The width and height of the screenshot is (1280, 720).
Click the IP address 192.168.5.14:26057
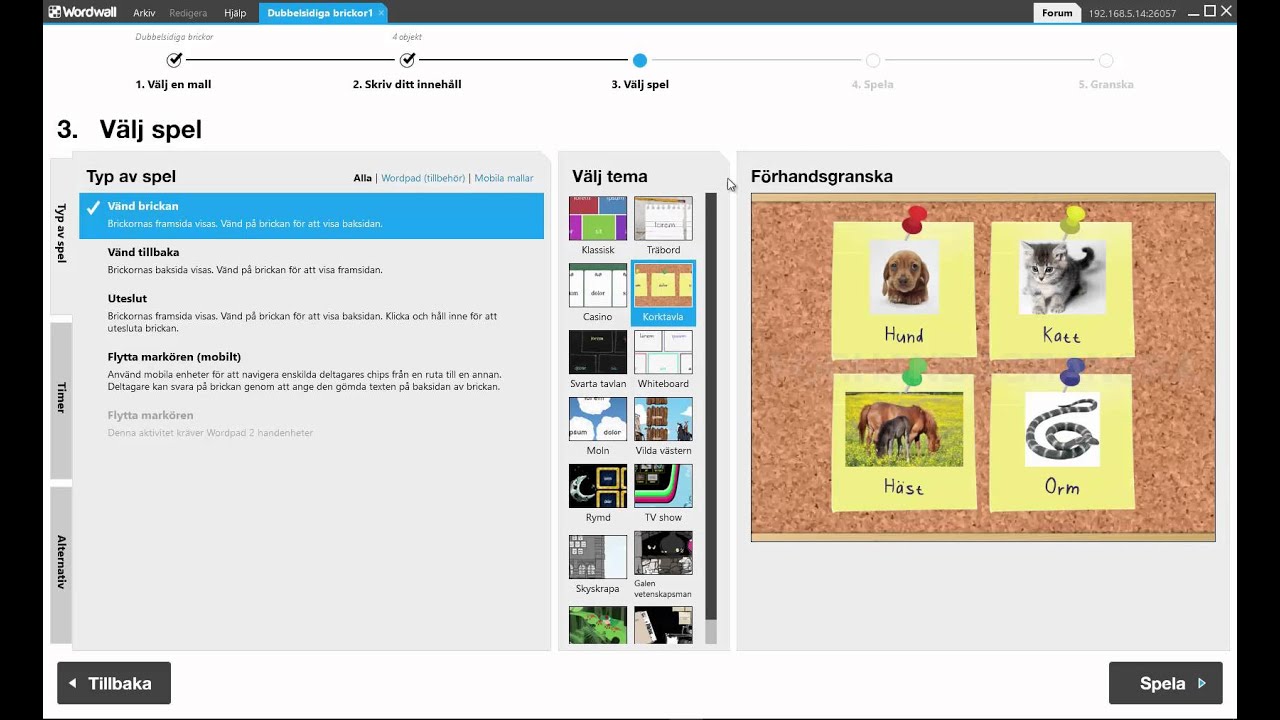tap(1132, 13)
